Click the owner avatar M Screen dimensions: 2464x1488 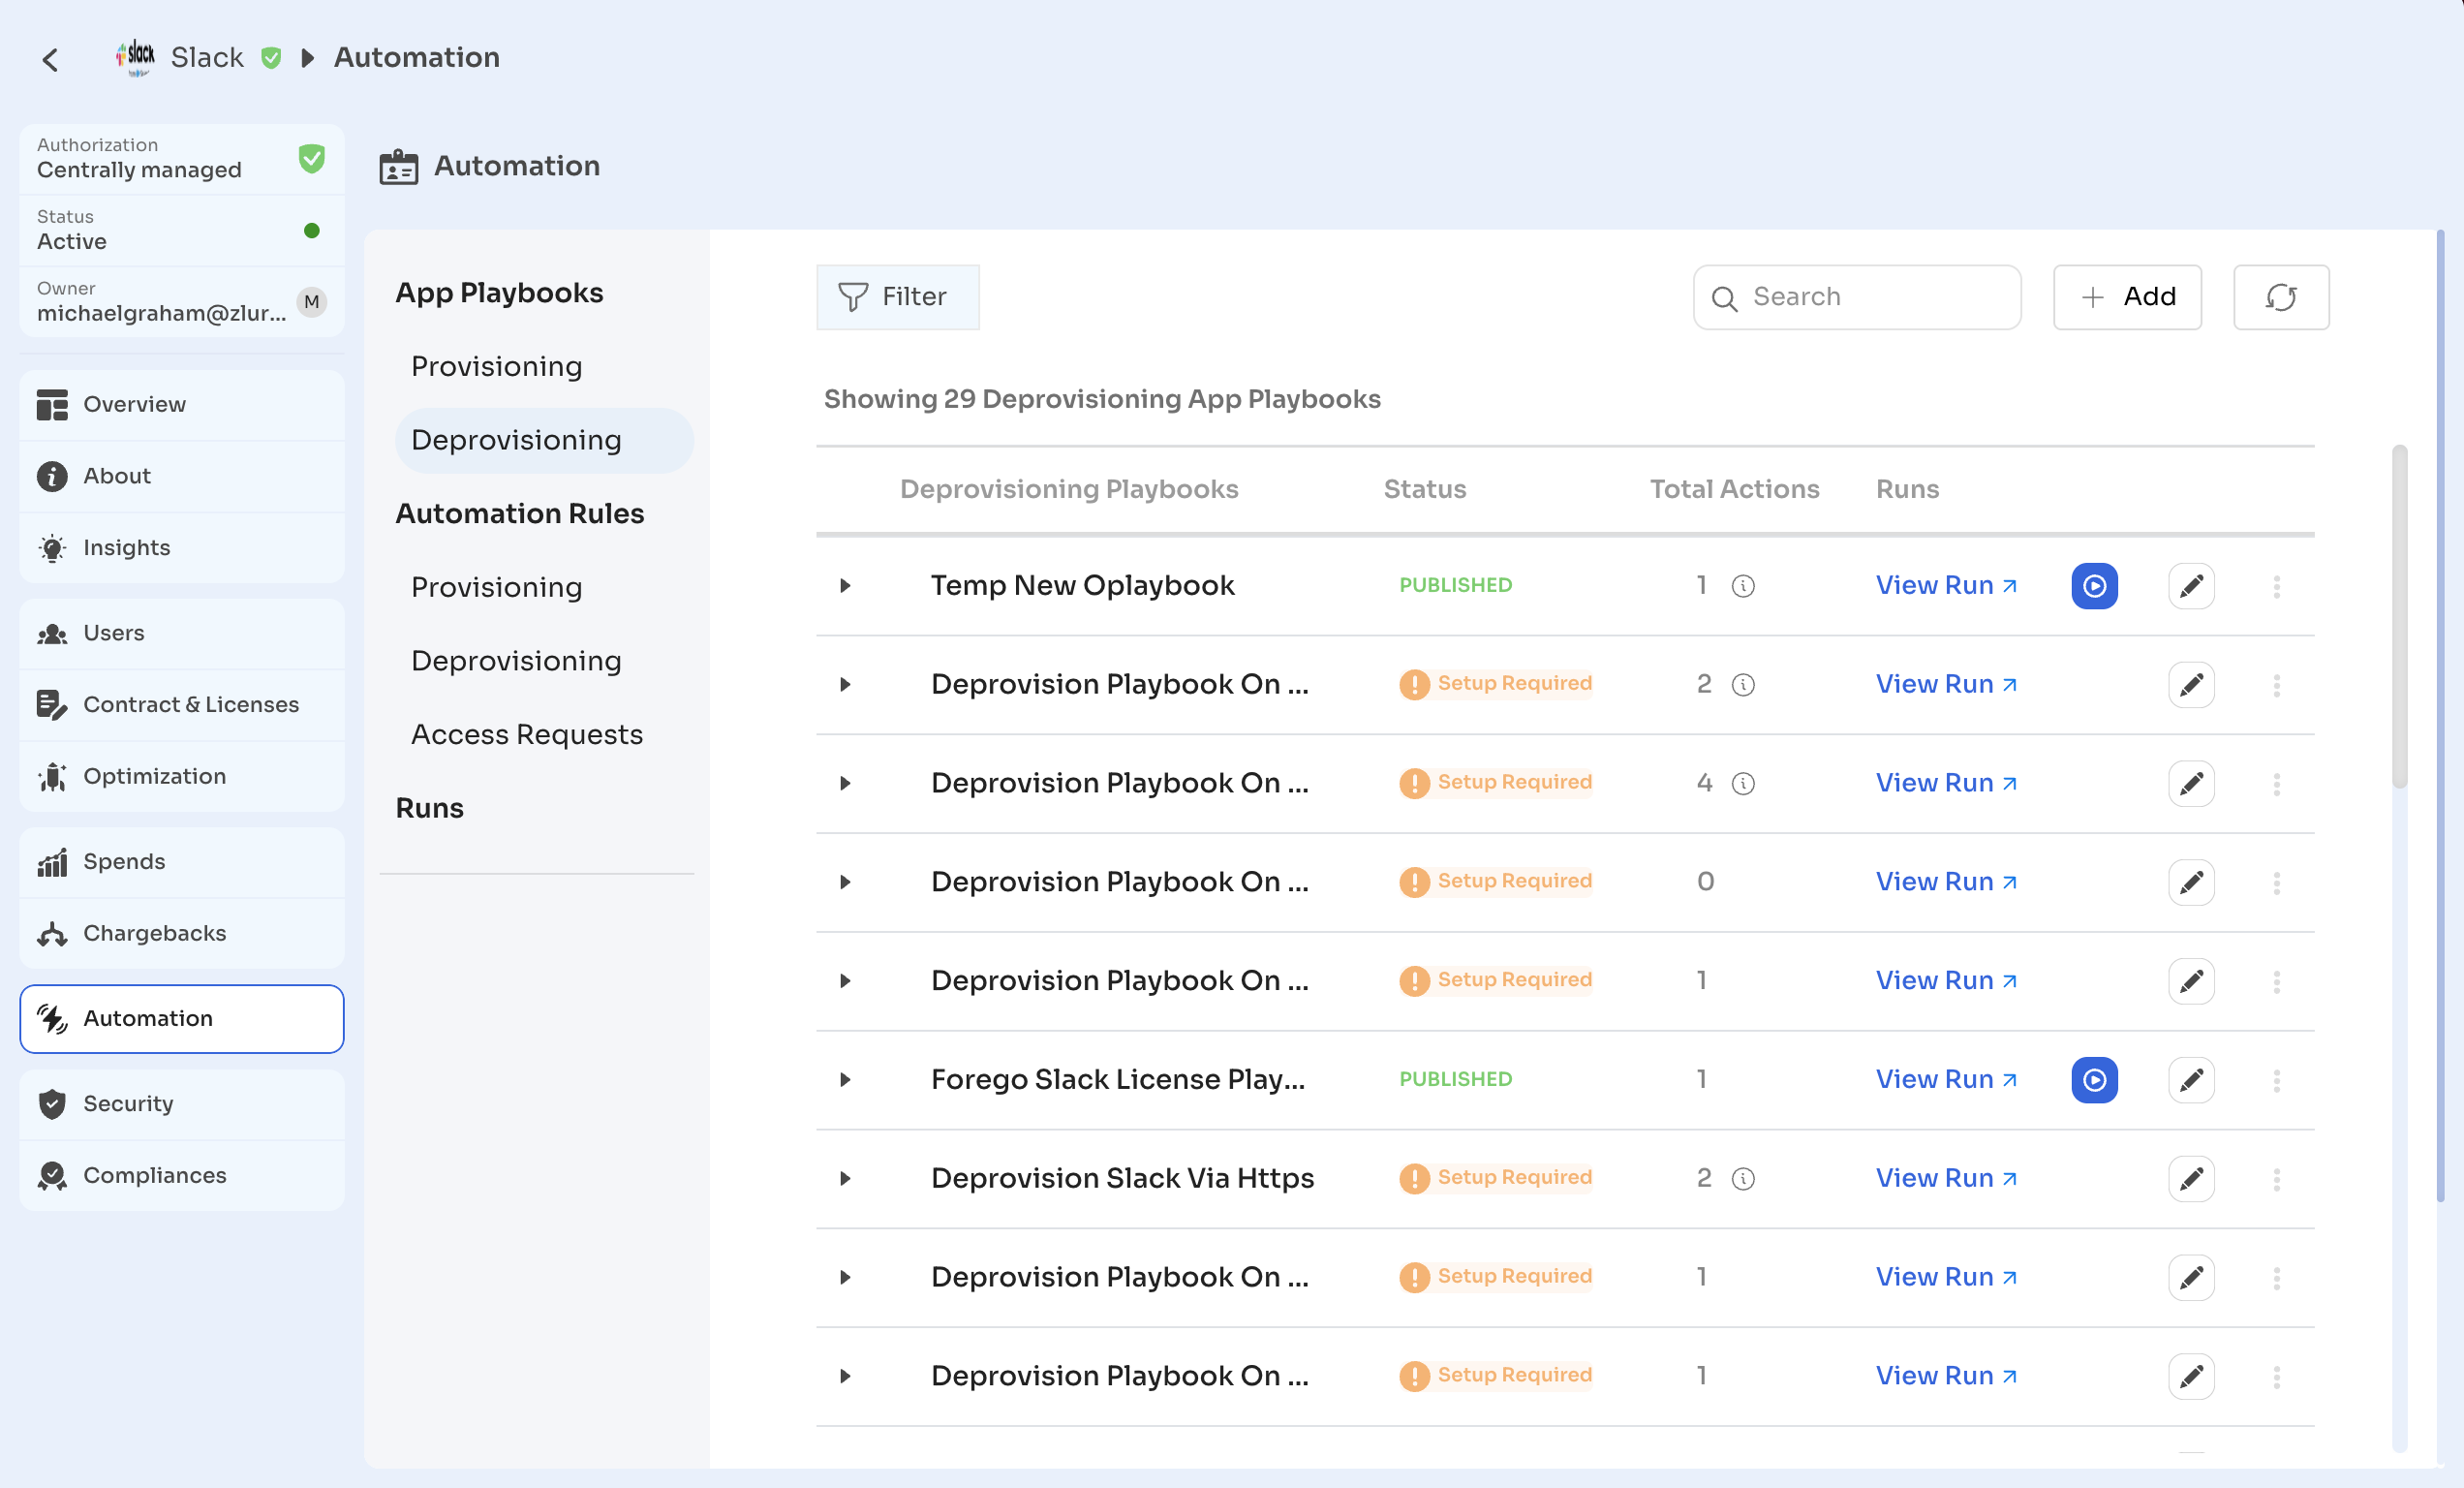pyautogui.click(x=312, y=301)
